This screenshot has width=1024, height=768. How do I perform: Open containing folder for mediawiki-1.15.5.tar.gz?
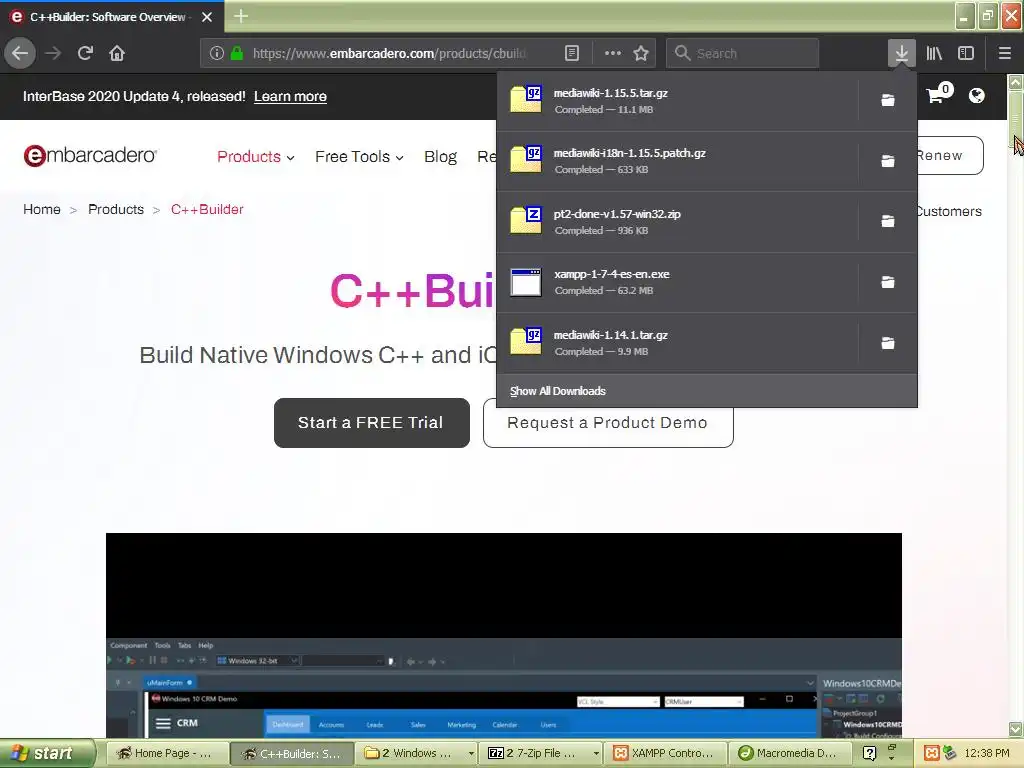point(888,100)
